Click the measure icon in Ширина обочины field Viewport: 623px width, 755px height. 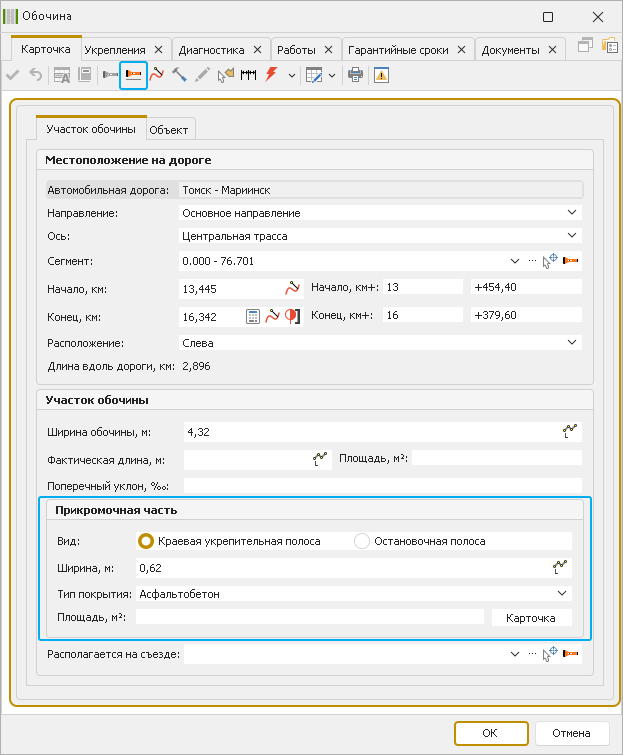pyautogui.click(x=571, y=432)
